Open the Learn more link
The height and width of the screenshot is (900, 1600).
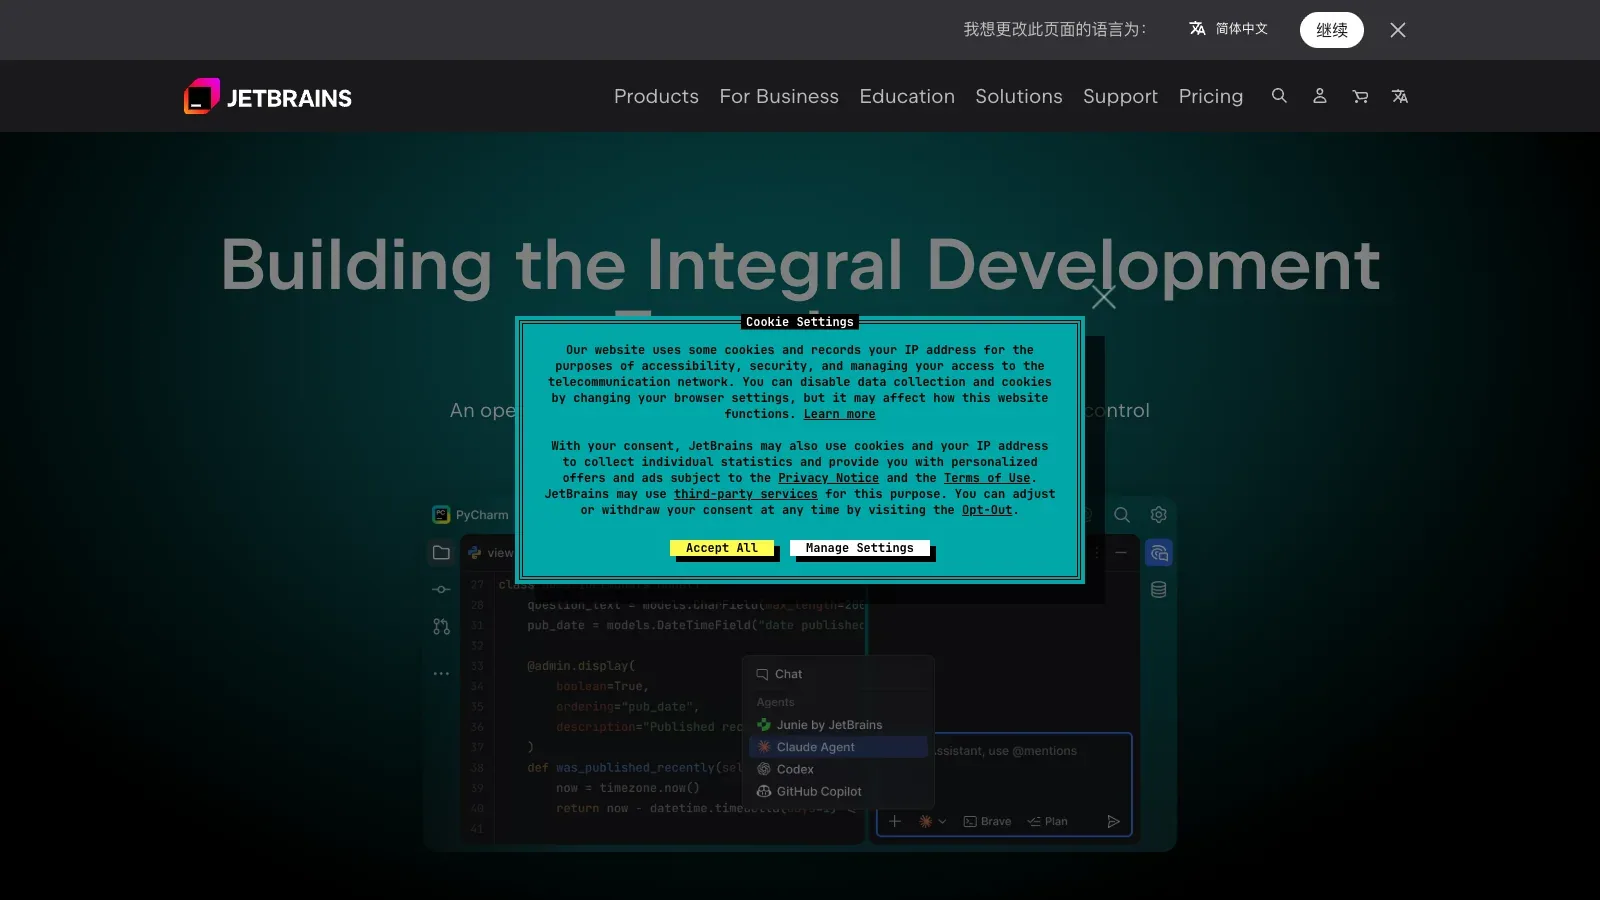pos(839,414)
